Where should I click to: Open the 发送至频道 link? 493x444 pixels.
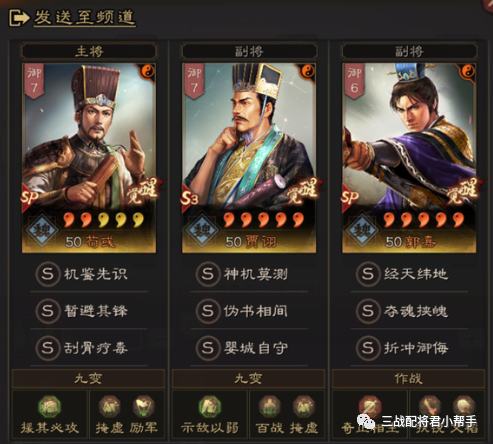[x=85, y=18]
